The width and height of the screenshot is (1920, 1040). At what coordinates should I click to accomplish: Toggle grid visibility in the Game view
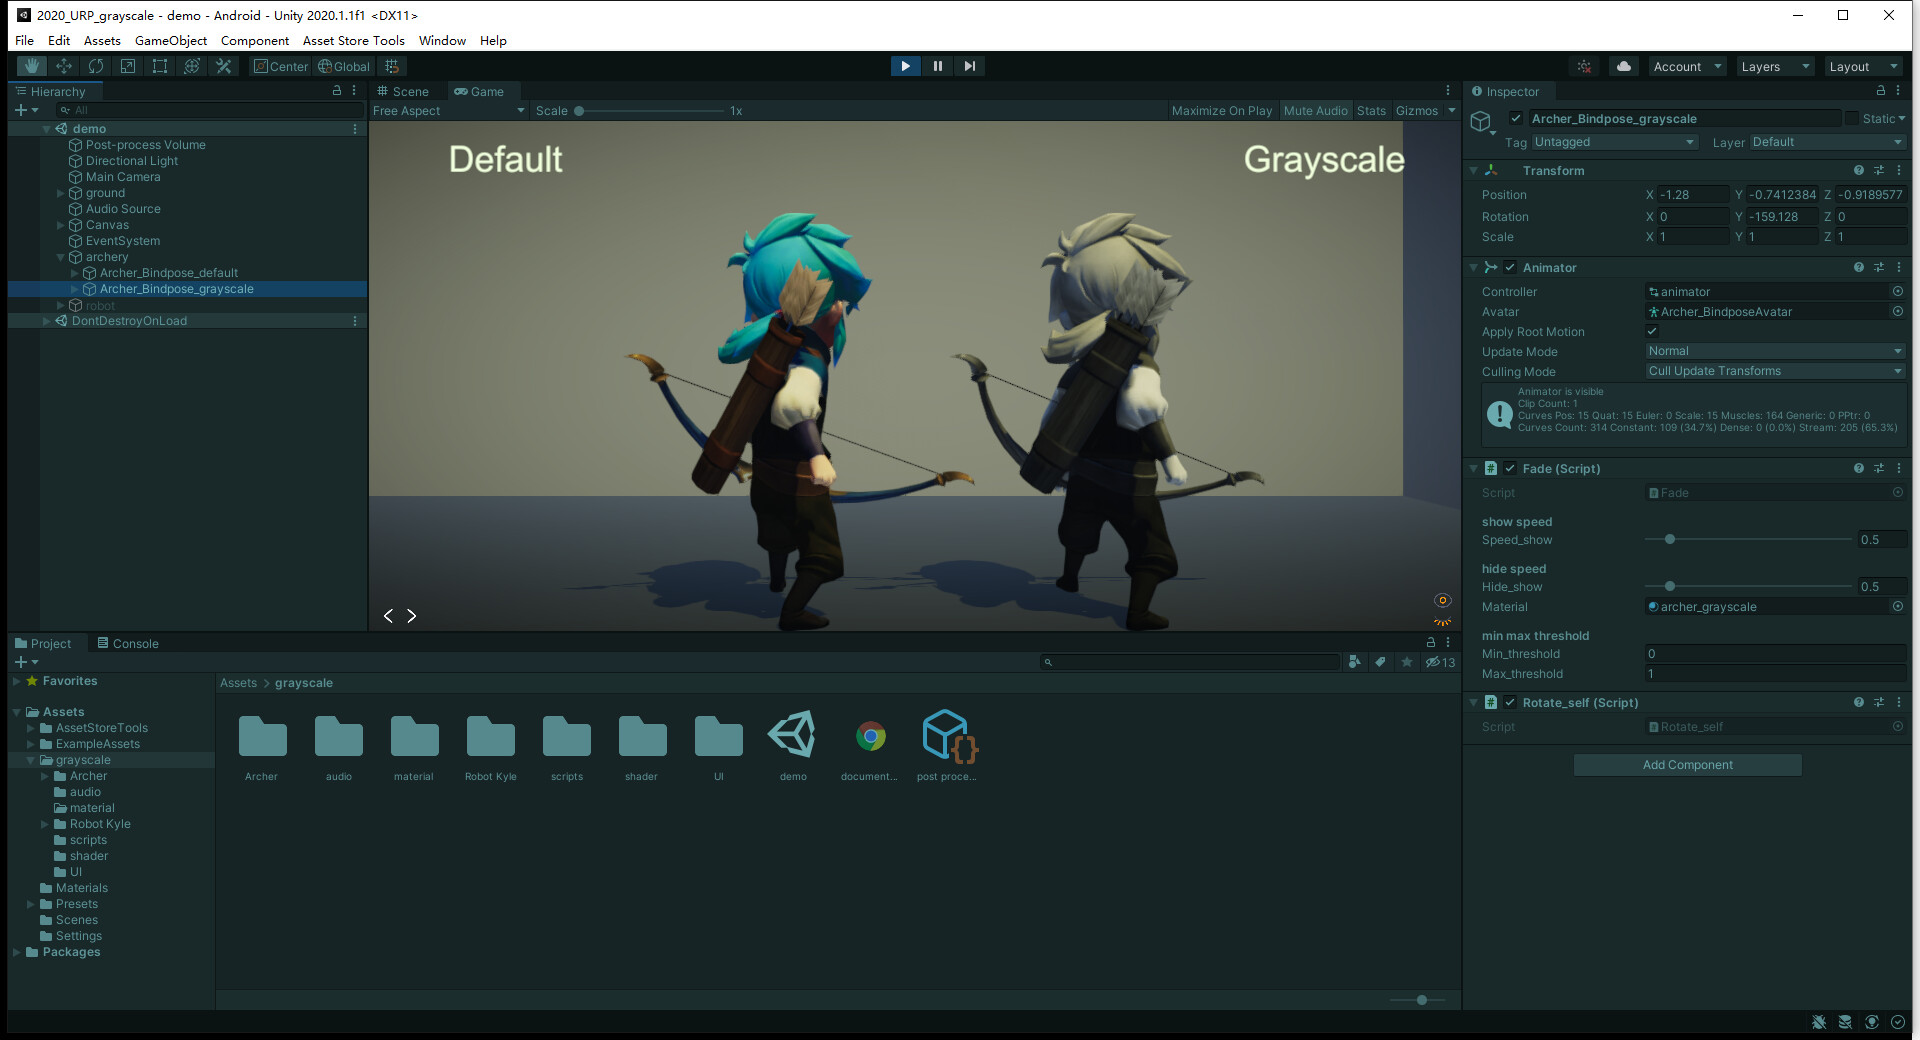(392, 65)
